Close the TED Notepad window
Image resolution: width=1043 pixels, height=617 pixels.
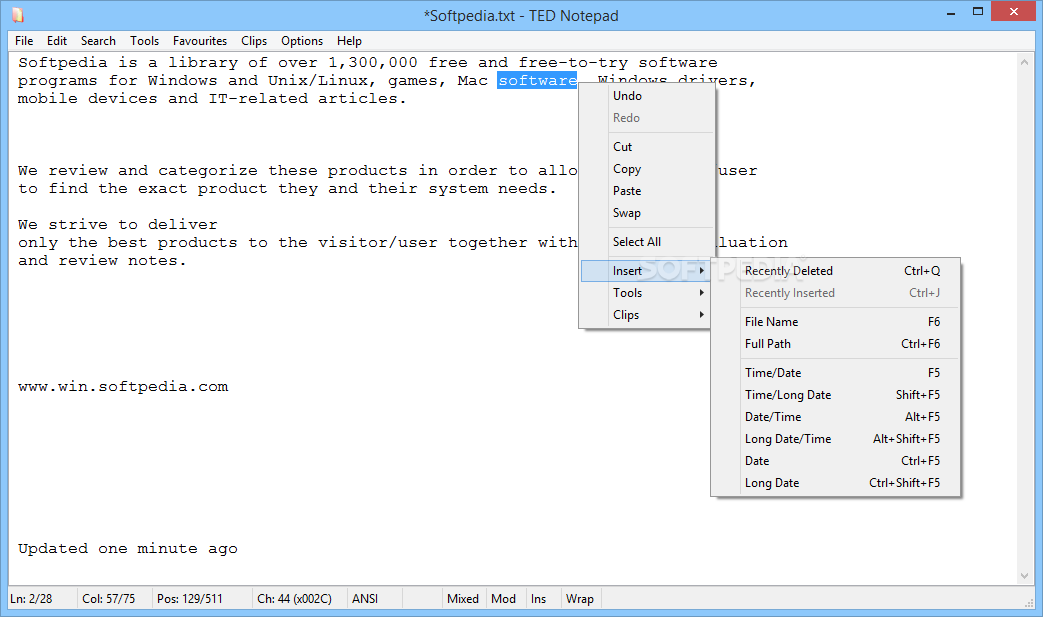click(x=1014, y=11)
